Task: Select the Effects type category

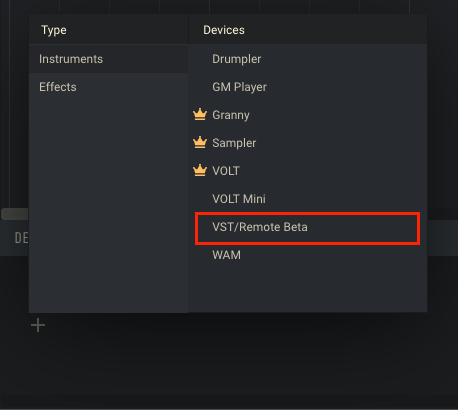Action: coord(108,87)
